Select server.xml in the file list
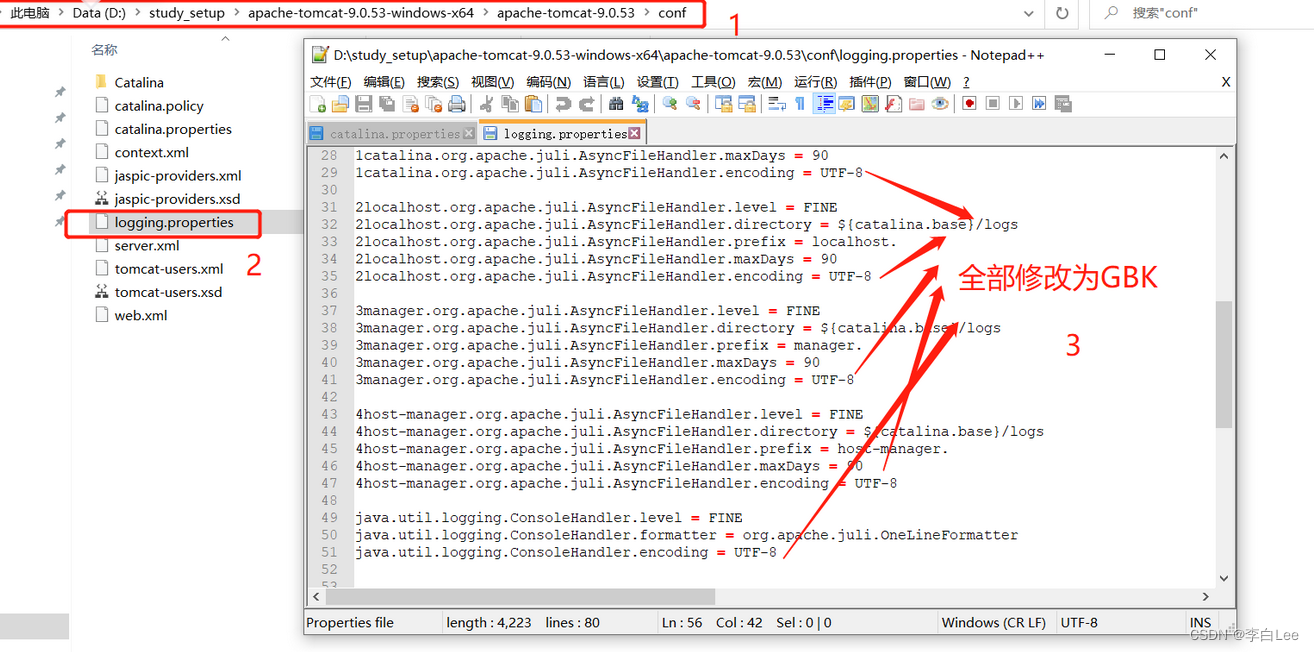Screen dimensions: 1314x652 (x=147, y=245)
